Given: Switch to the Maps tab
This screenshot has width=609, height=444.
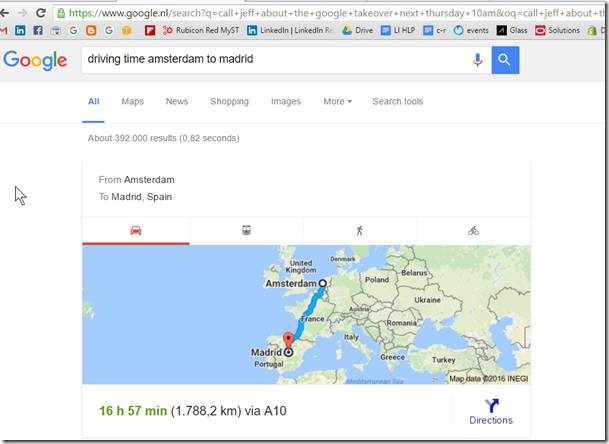Looking at the screenshot, I should point(132,101).
